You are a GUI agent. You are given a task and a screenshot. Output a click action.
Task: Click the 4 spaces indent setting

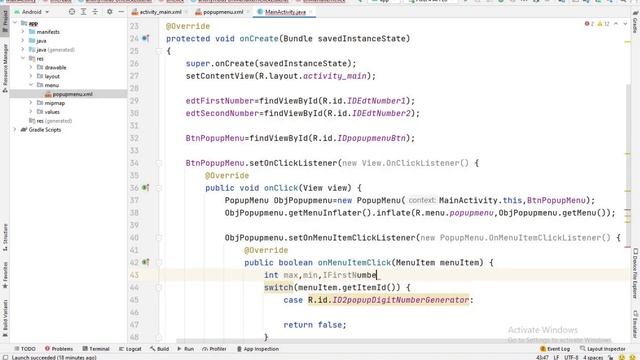(x=593, y=358)
